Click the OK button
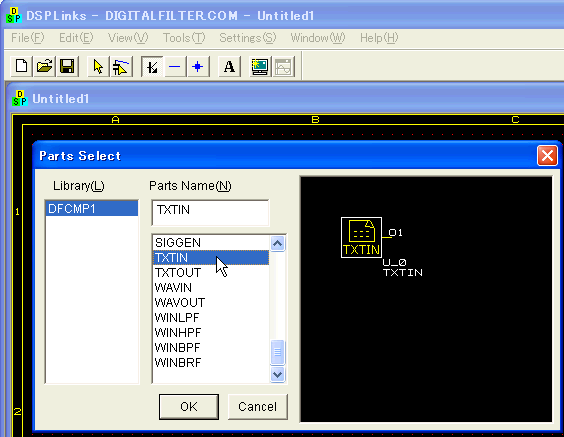Viewport: 564px width, 437px height. point(189,407)
